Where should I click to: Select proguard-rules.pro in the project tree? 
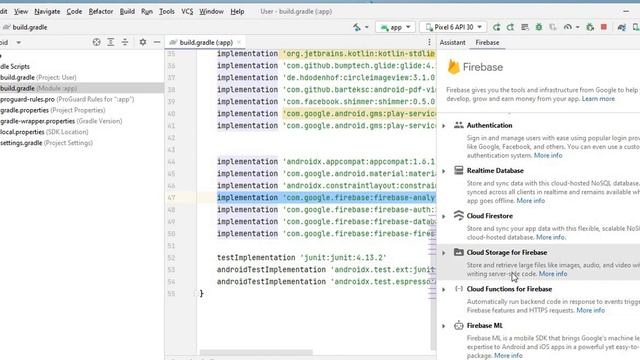[67, 99]
